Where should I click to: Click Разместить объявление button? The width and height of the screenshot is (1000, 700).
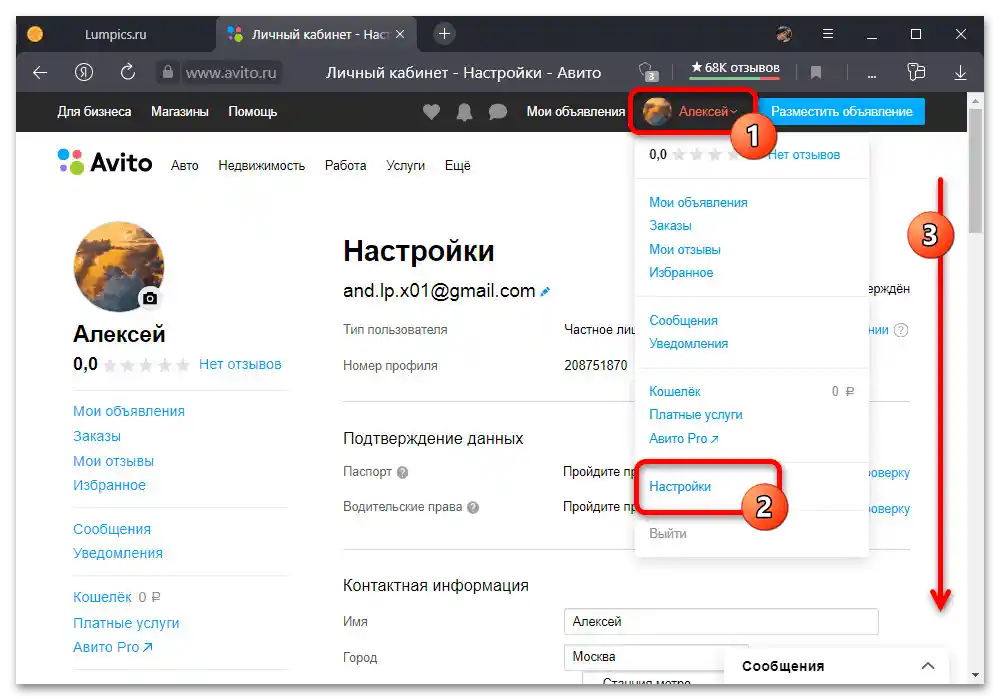[x=841, y=112]
